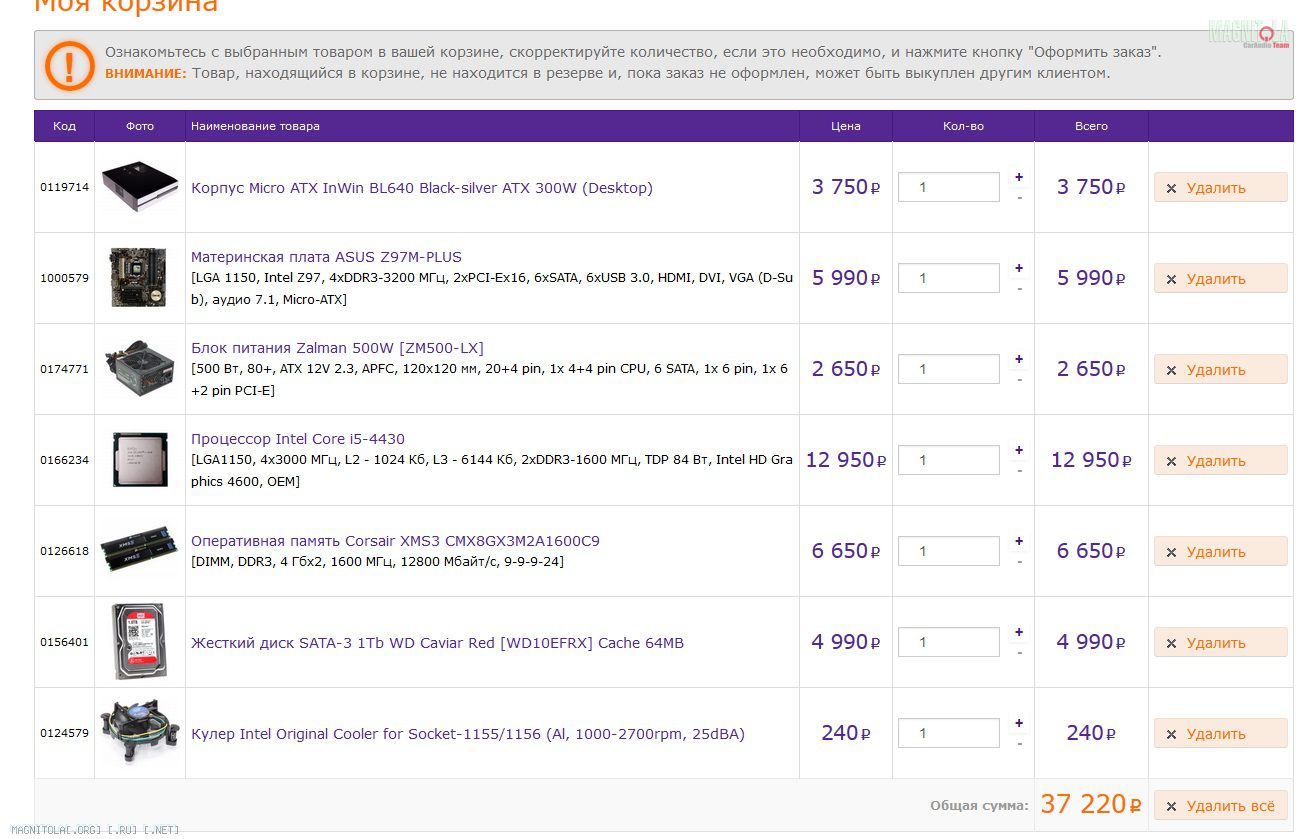The width and height of the screenshot is (1309, 839).
Task: Remove WD Caviar Red disk with Удалить
Action: pyautogui.click(x=1220, y=642)
